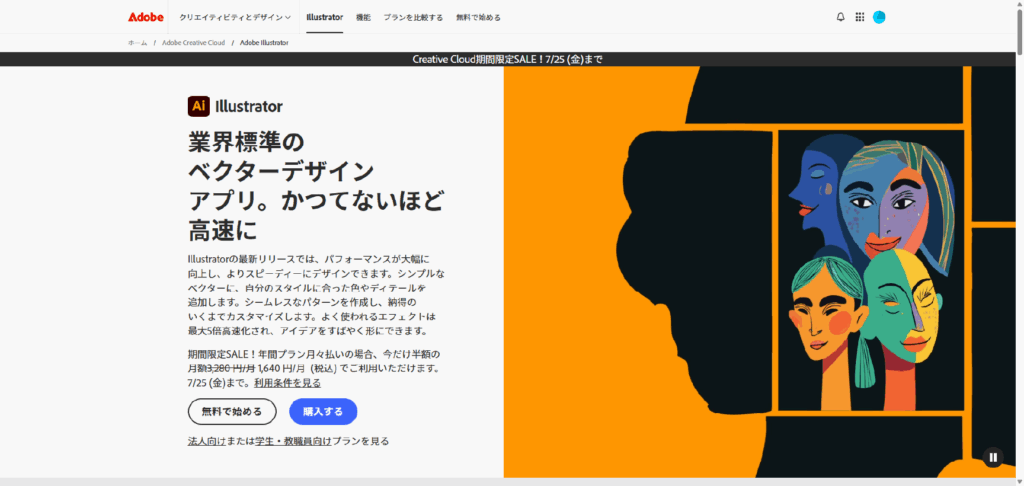This screenshot has height=486, width=1024.
Task: Open the notifications bell icon
Action: click(840, 18)
